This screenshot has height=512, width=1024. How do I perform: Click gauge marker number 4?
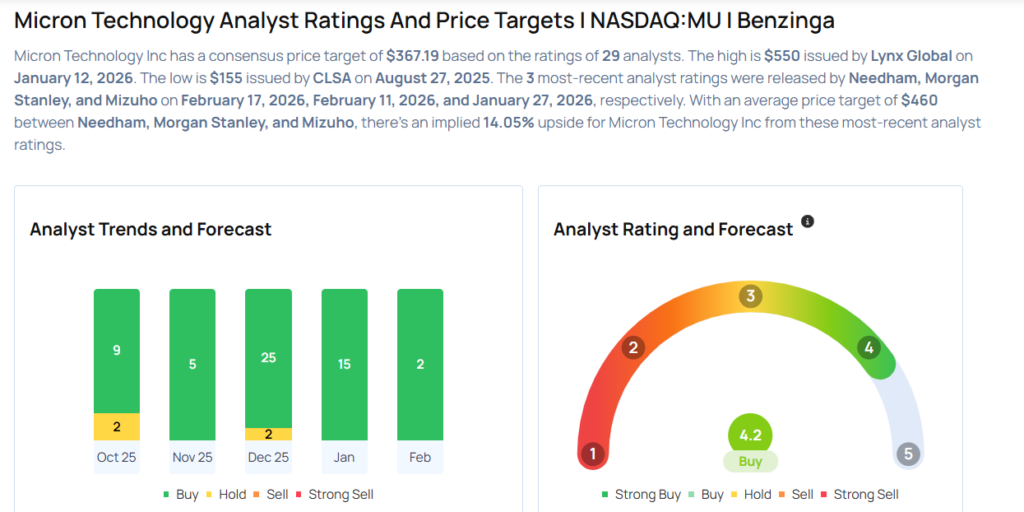(x=870, y=348)
